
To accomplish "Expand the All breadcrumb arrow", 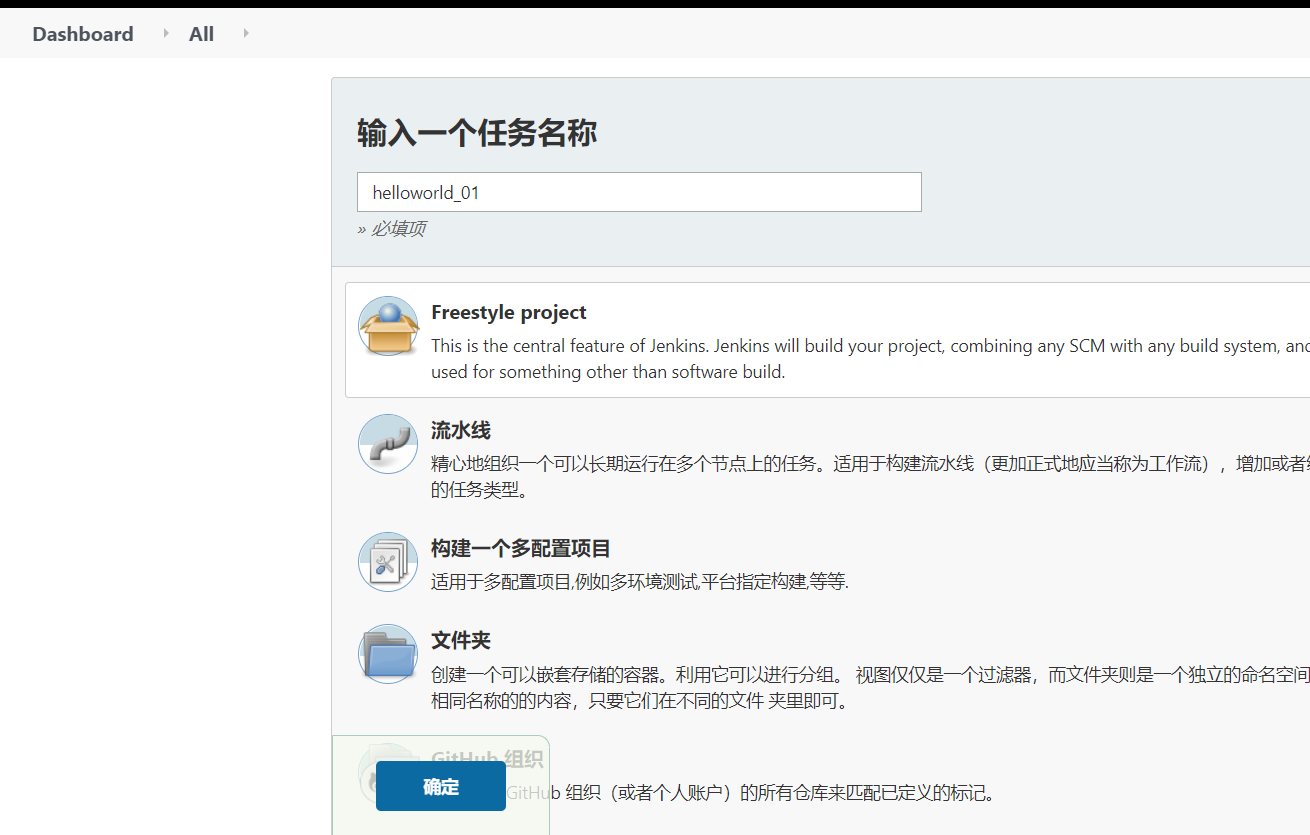I will 246,33.
